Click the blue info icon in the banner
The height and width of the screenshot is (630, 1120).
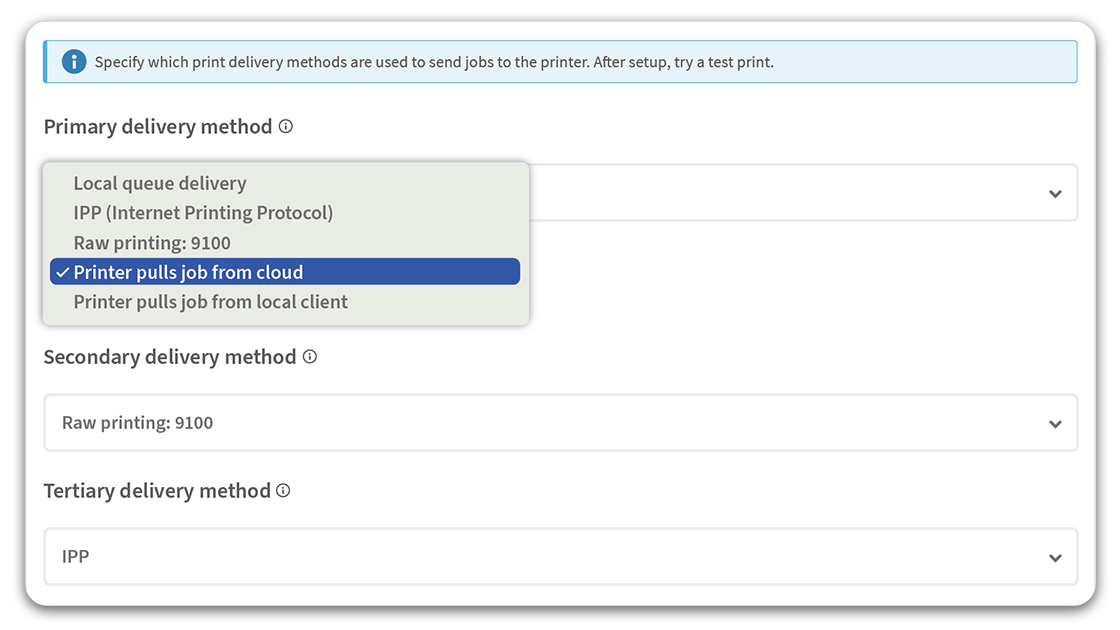[74, 62]
